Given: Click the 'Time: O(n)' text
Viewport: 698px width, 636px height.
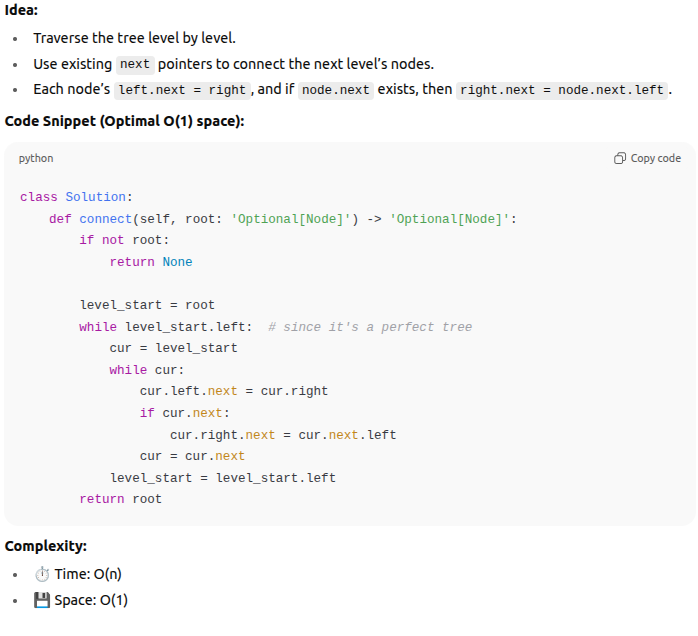Looking at the screenshot, I should tap(88, 574).
